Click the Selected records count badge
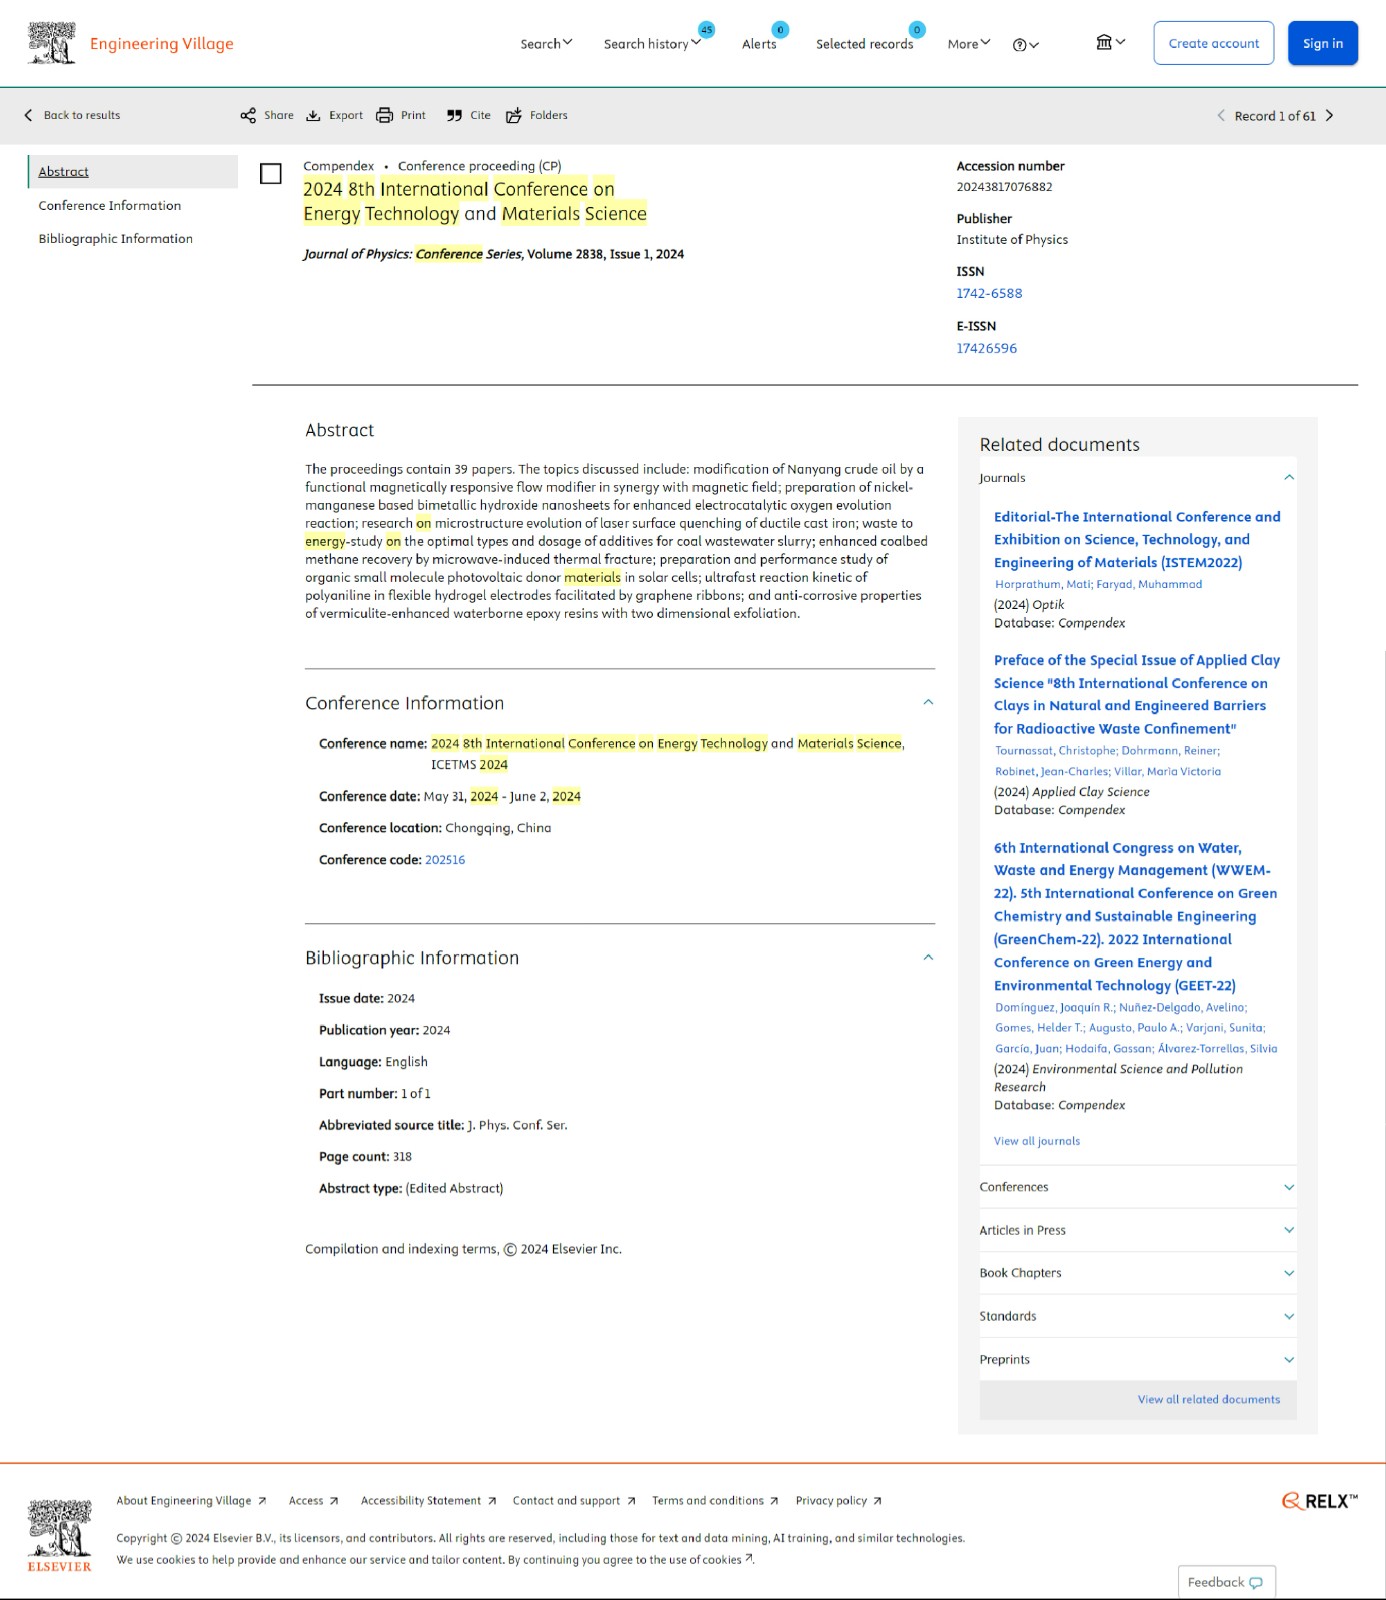This screenshot has width=1386, height=1600. [917, 30]
